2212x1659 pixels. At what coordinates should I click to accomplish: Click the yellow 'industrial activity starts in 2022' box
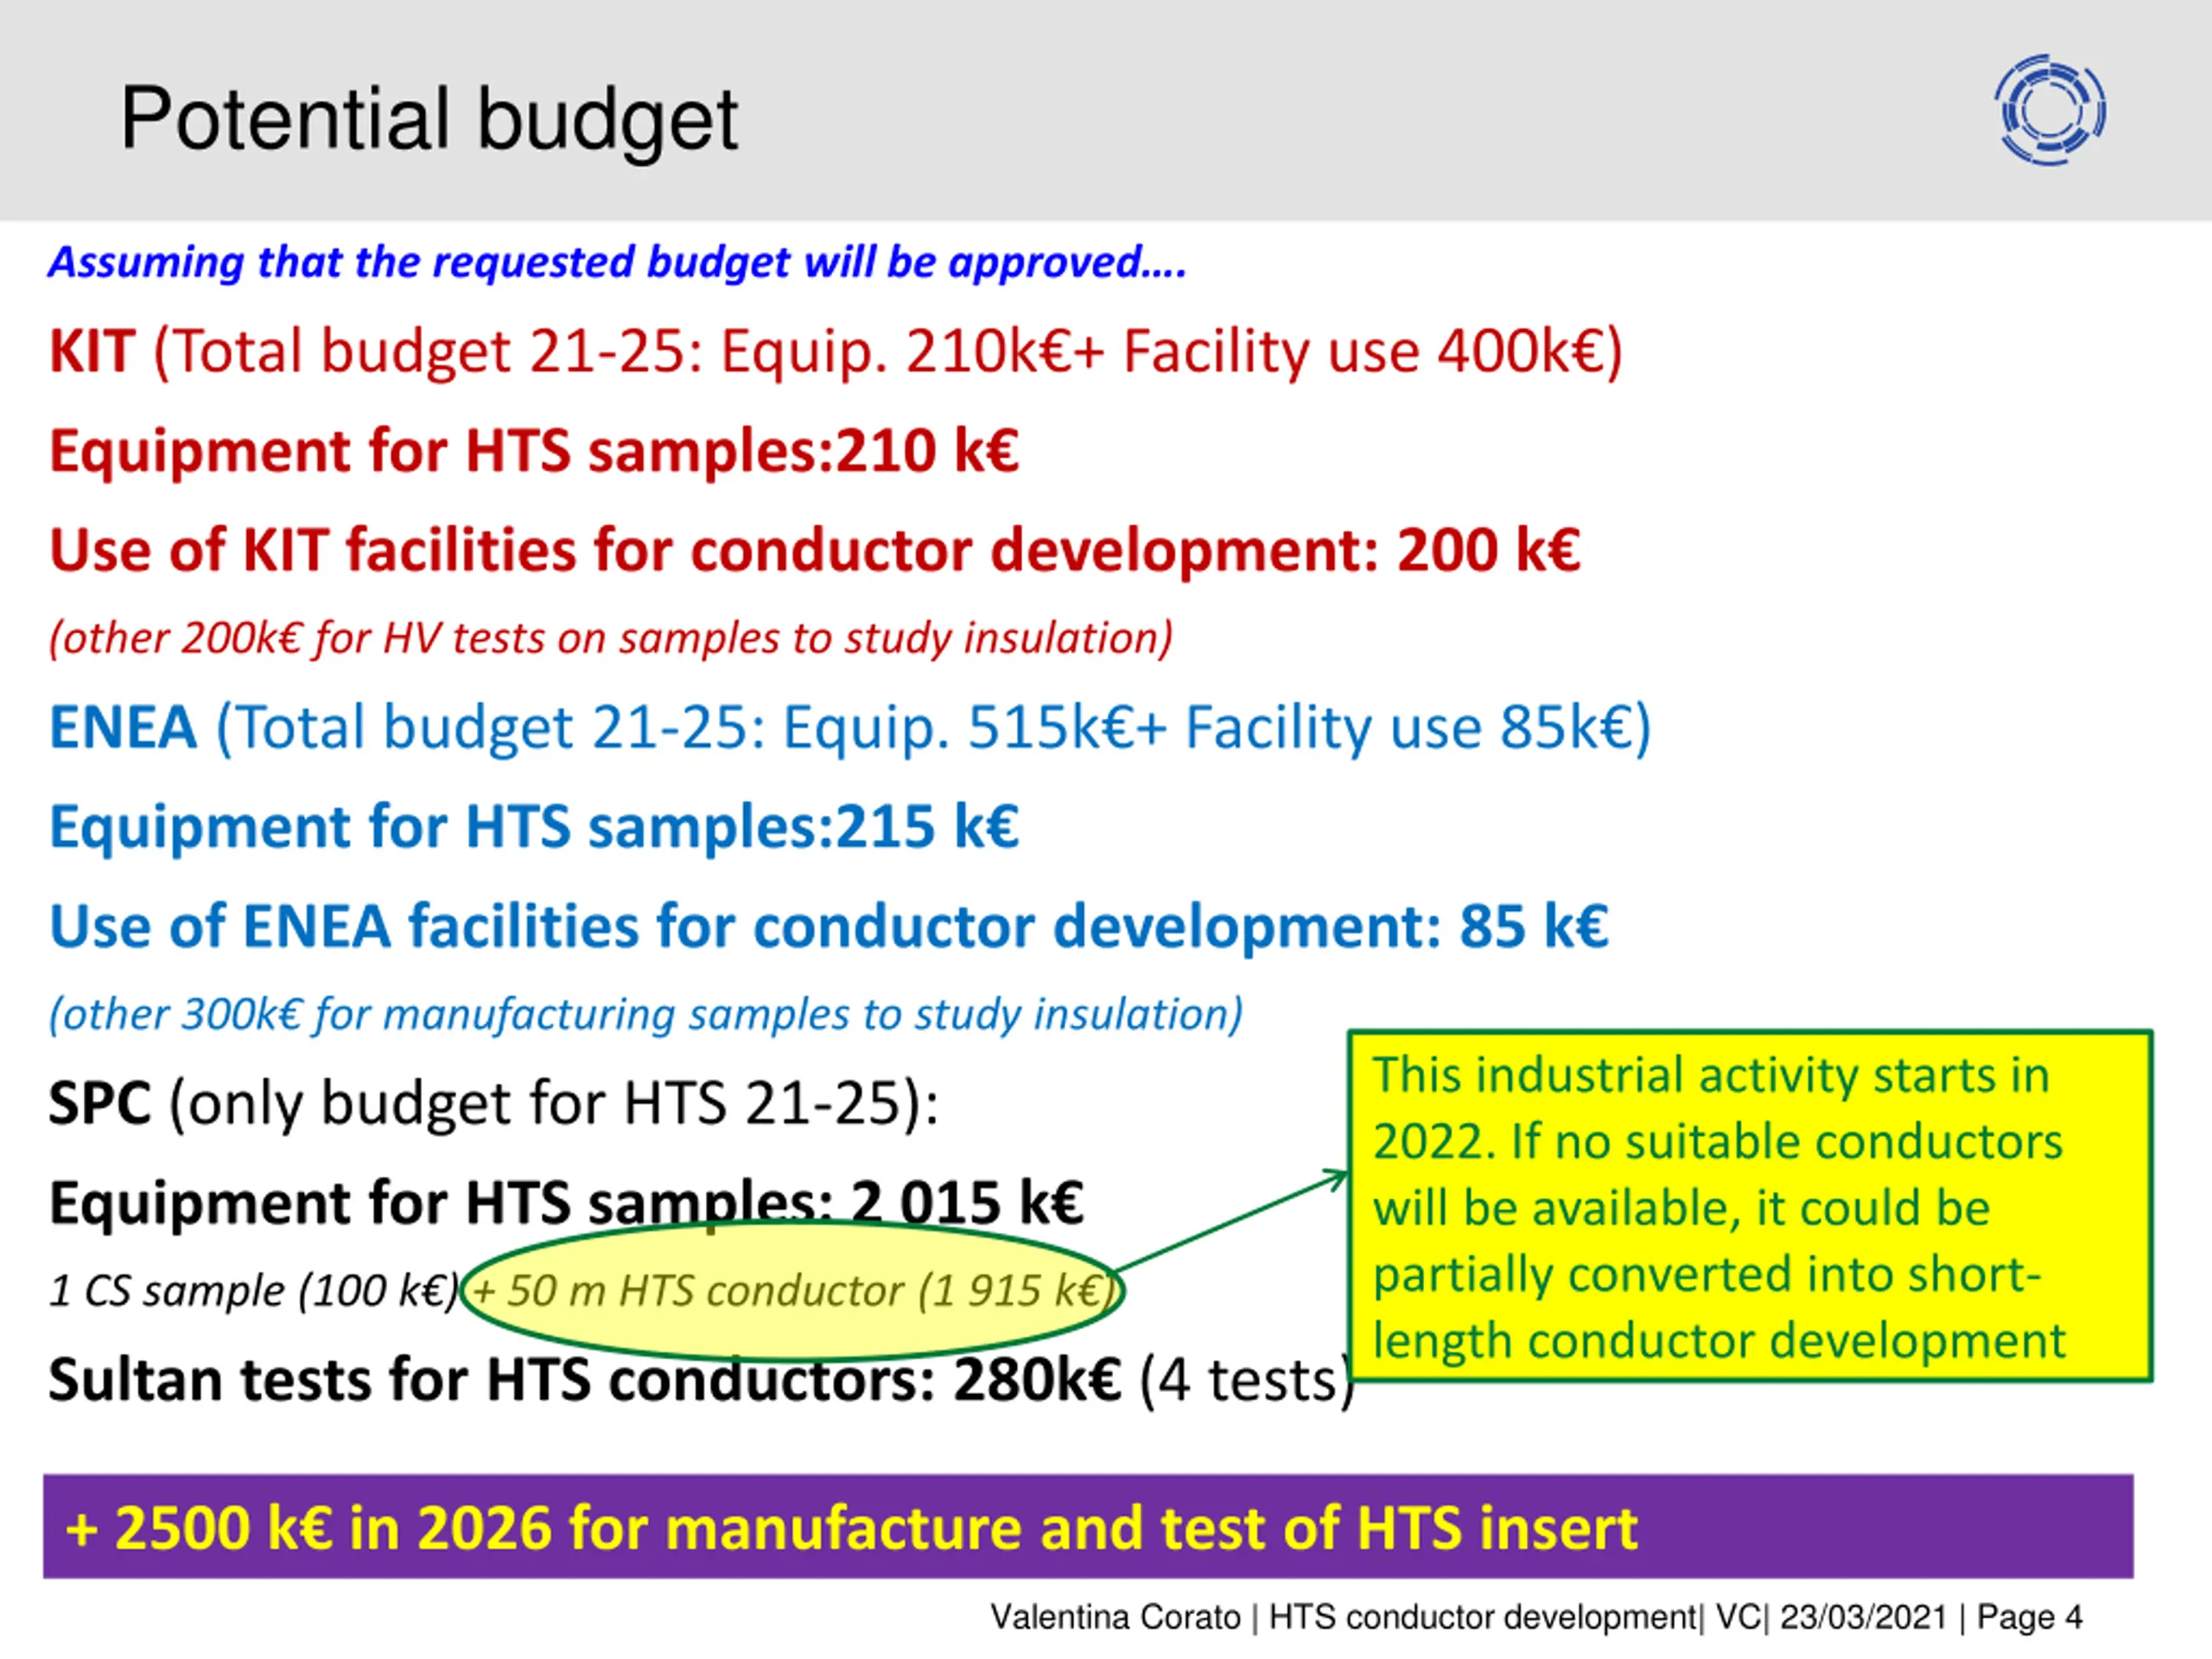click(x=1749, y=1207)
